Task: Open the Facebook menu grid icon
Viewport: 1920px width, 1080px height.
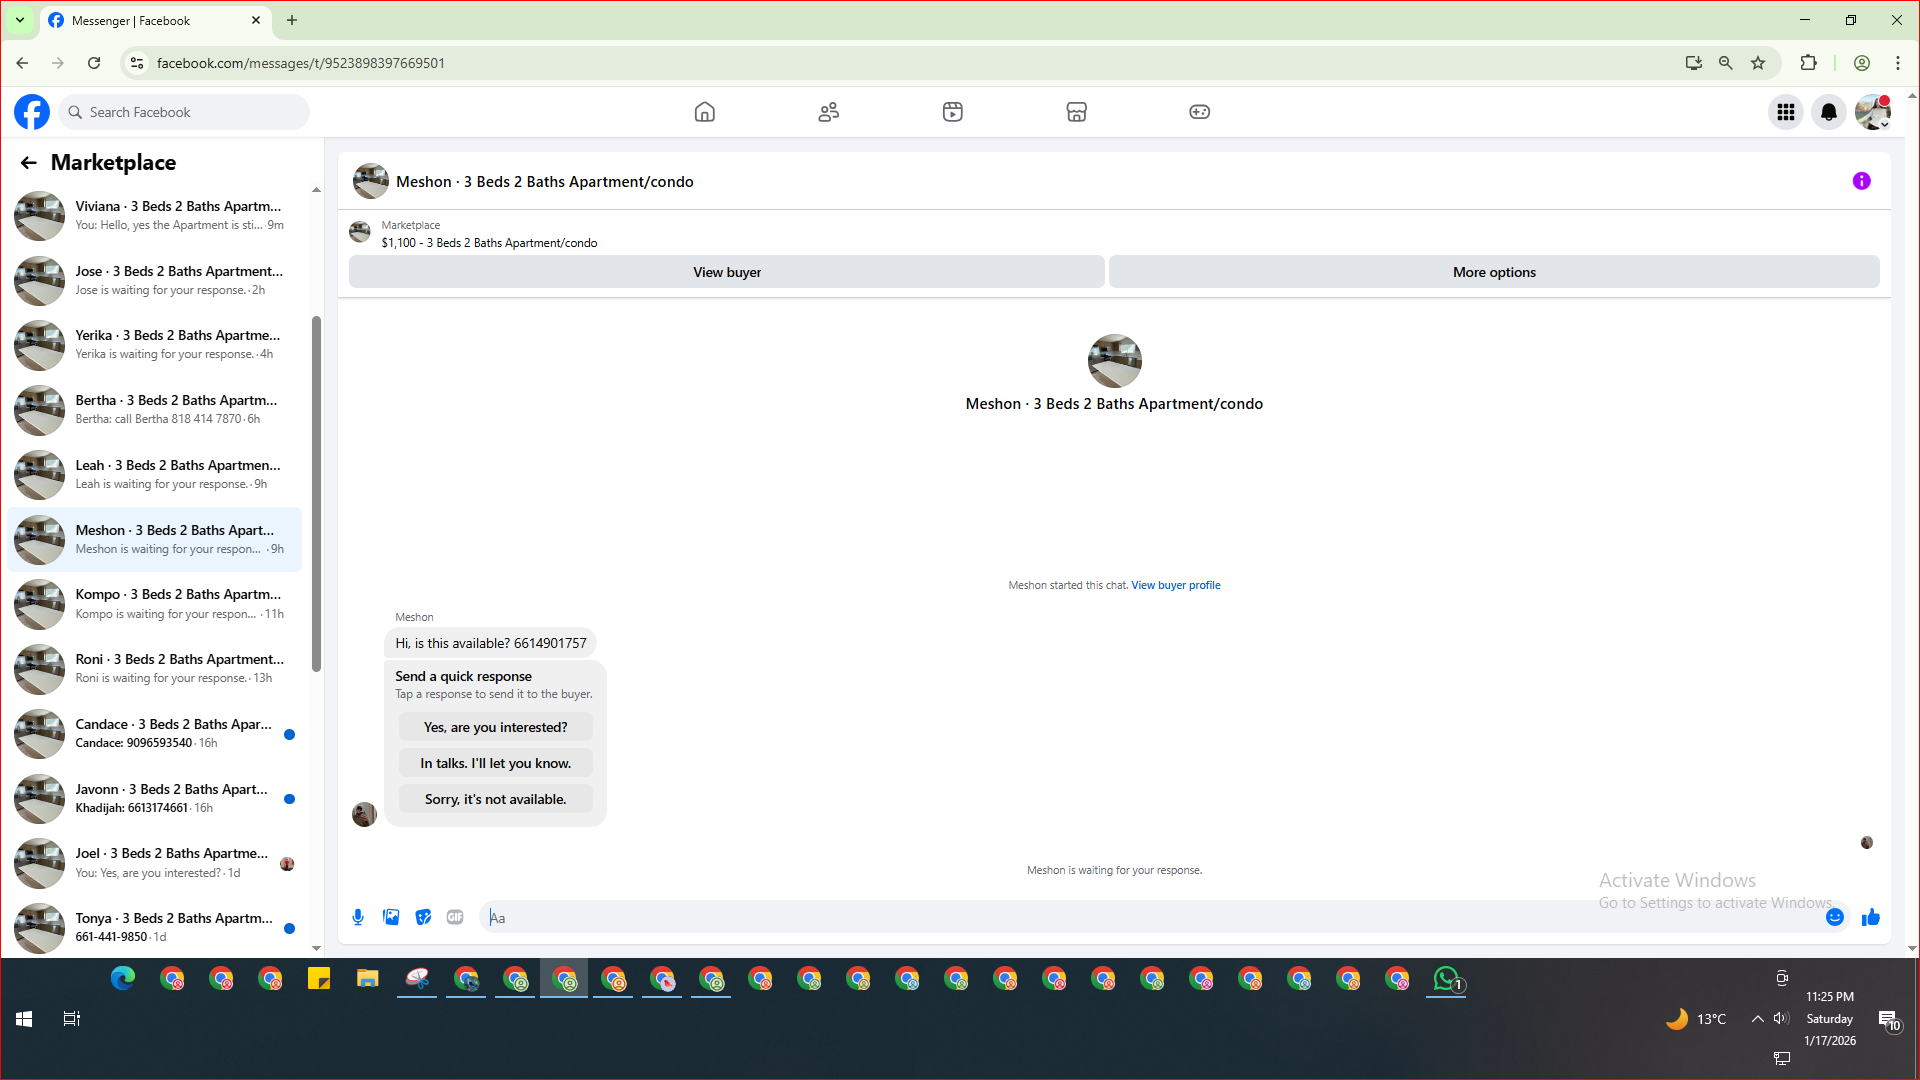Action: [x=1786, y=112]
